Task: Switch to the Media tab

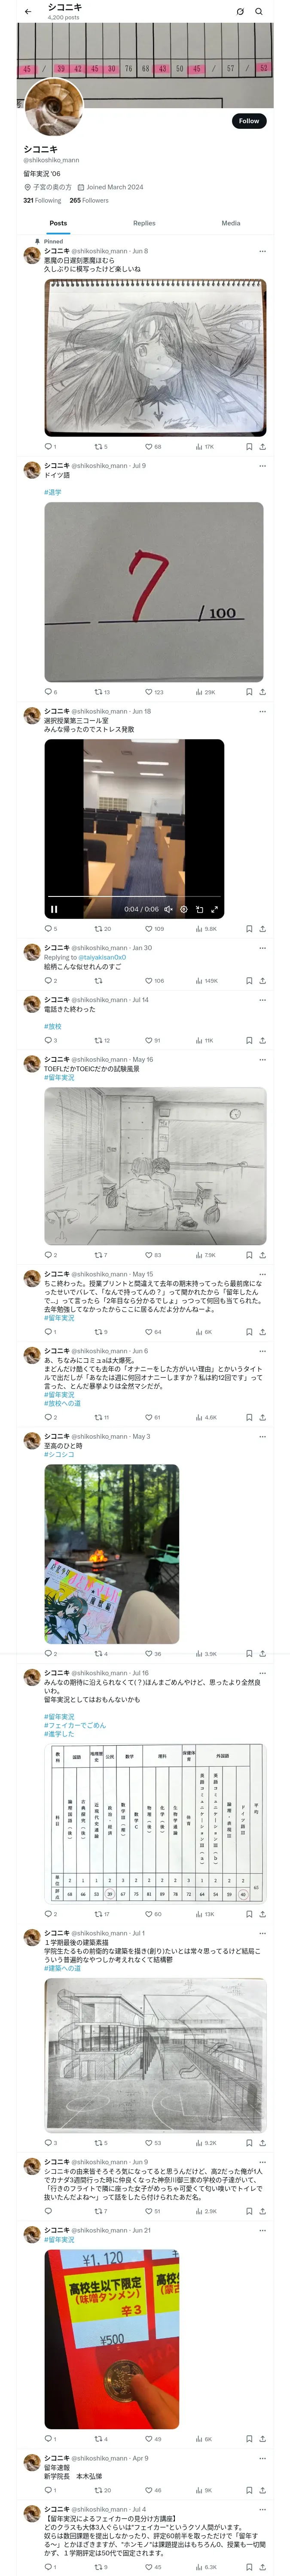Action: coord(231,223)
